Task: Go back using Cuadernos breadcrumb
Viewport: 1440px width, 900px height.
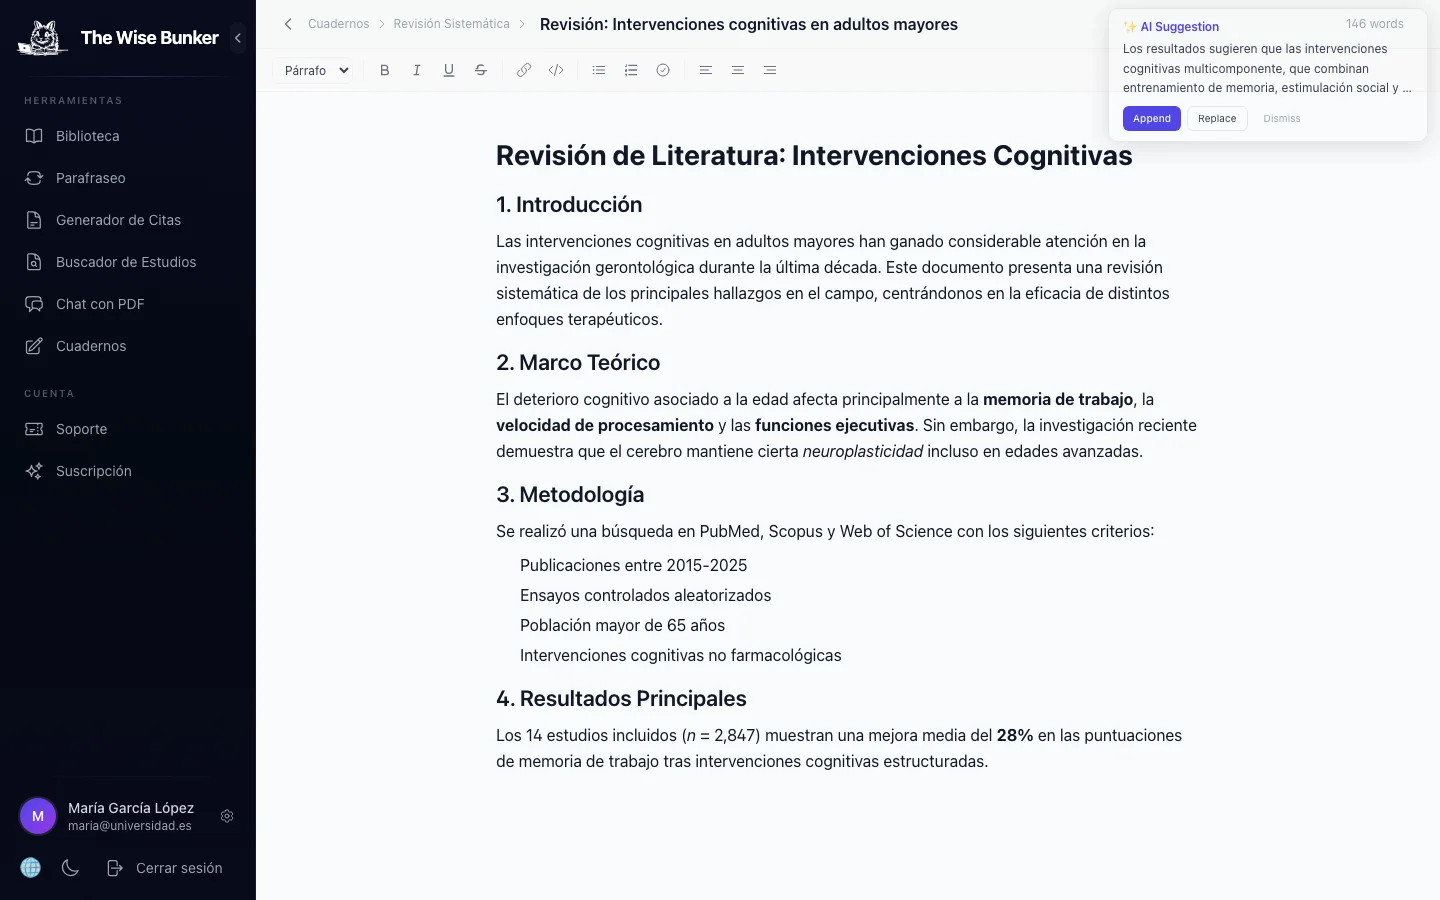Action: (x=338, y=23)
